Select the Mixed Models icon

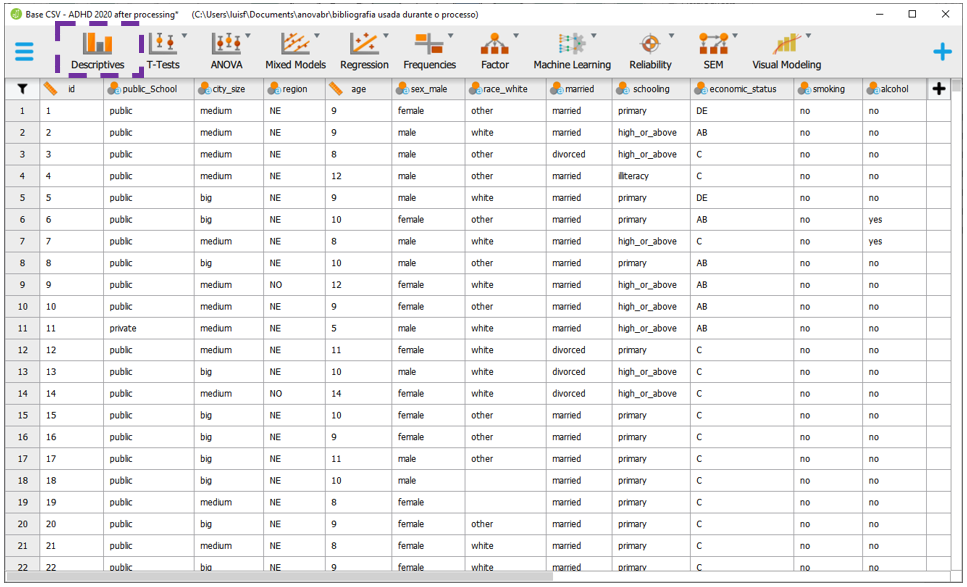tap(295, 50)
